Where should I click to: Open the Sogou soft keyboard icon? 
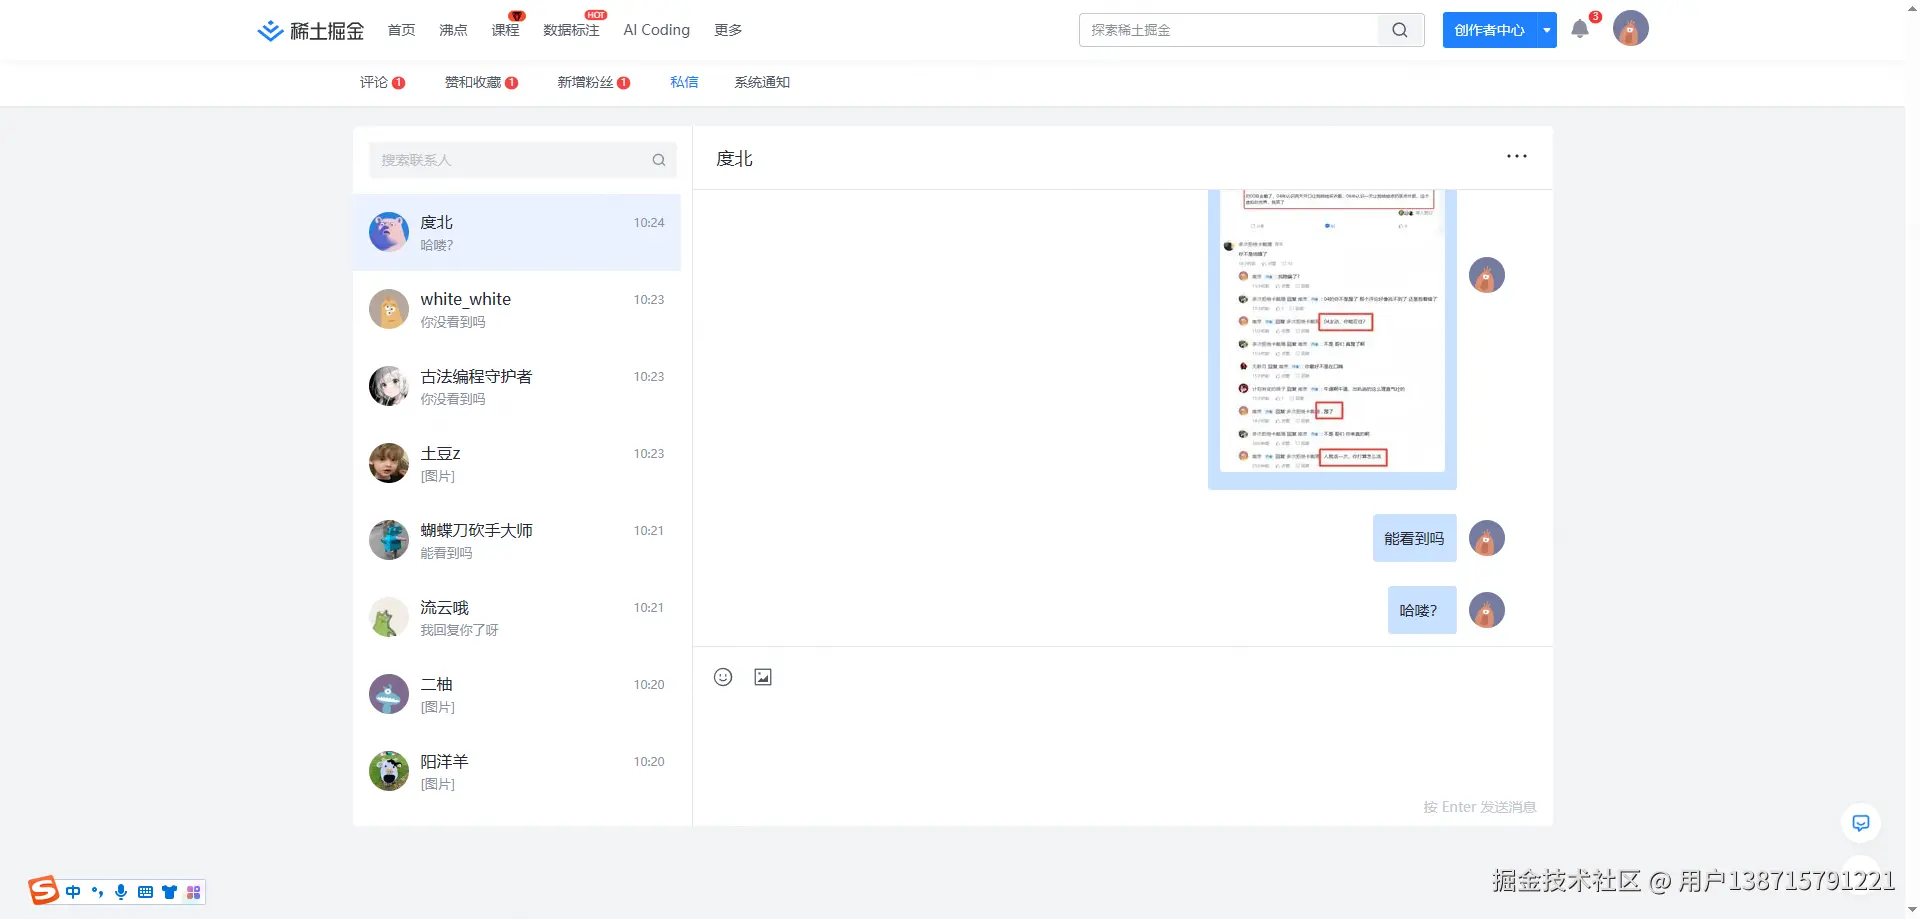[x=145, y=891]
